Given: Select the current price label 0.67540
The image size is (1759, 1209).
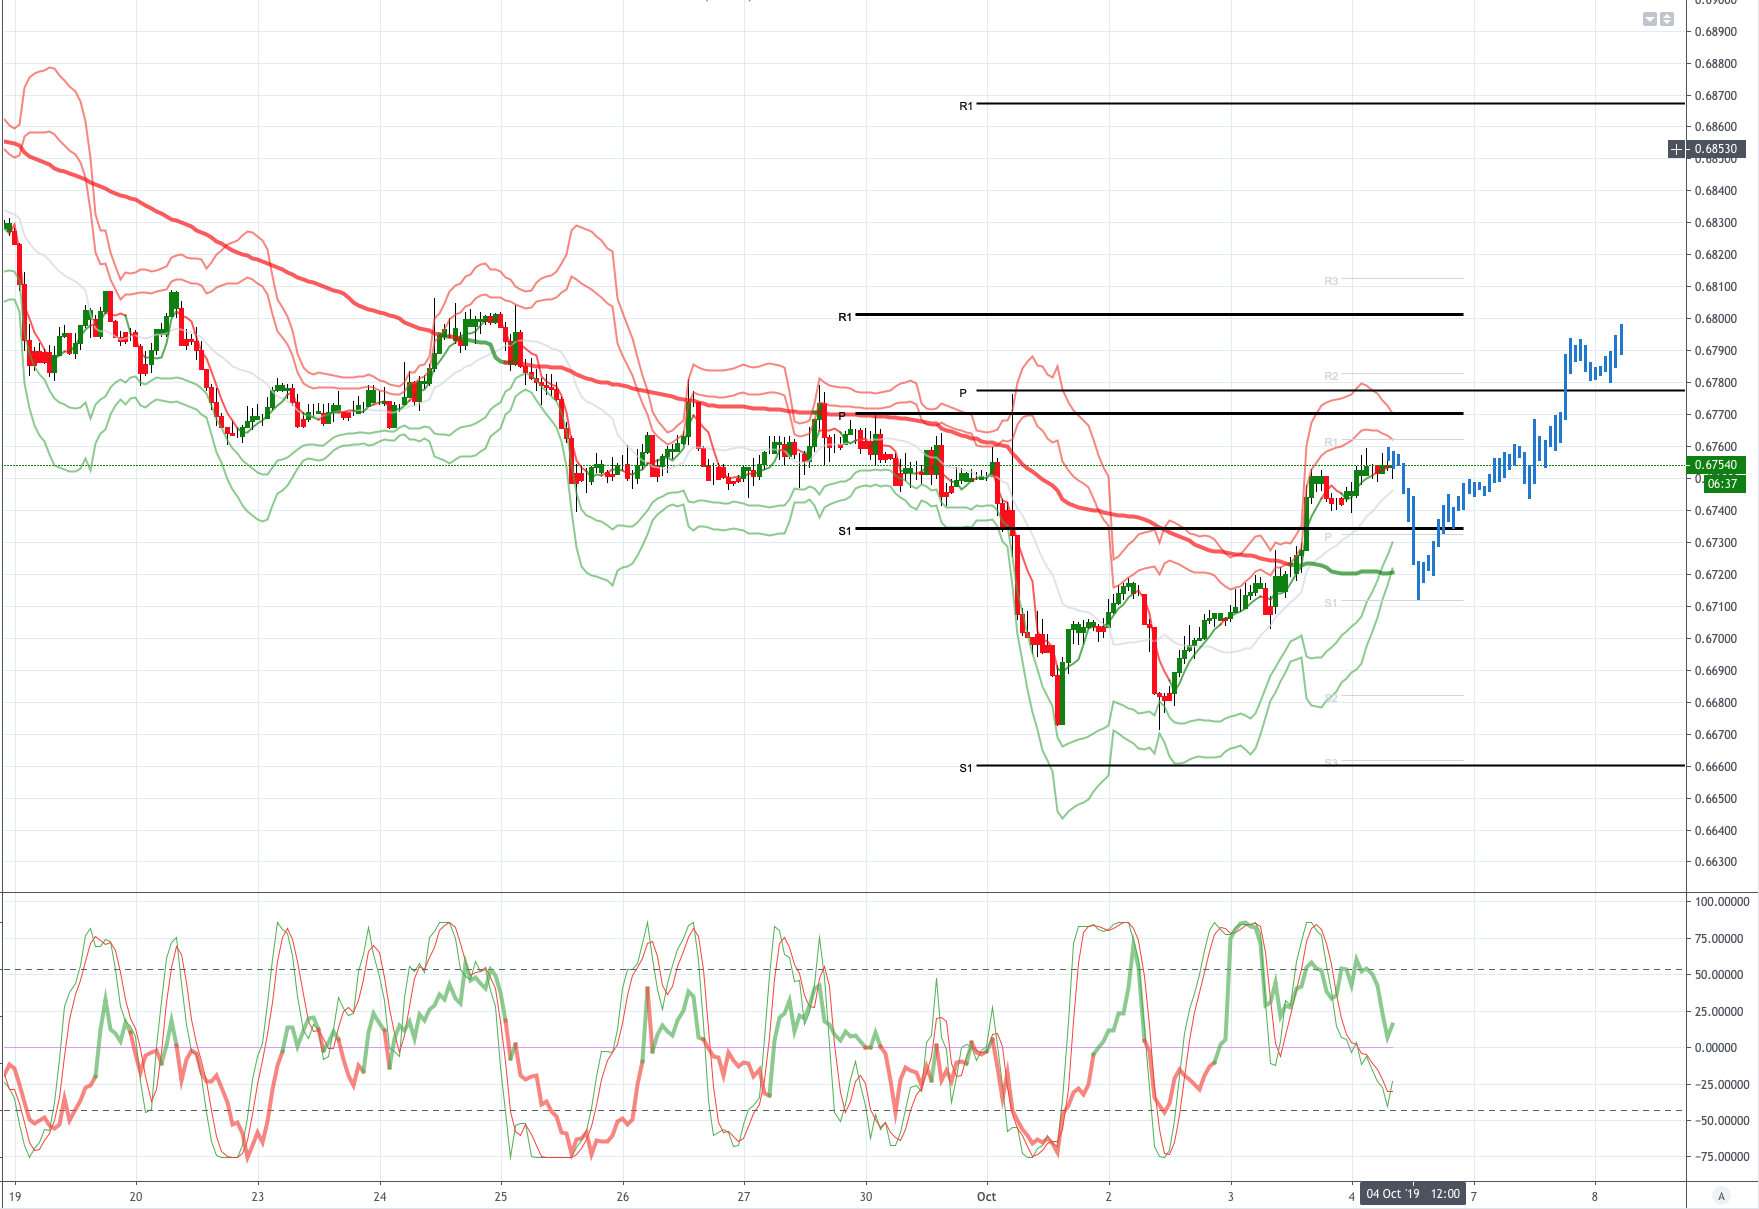Looking at the screenshot, I should click(1716, 465).
